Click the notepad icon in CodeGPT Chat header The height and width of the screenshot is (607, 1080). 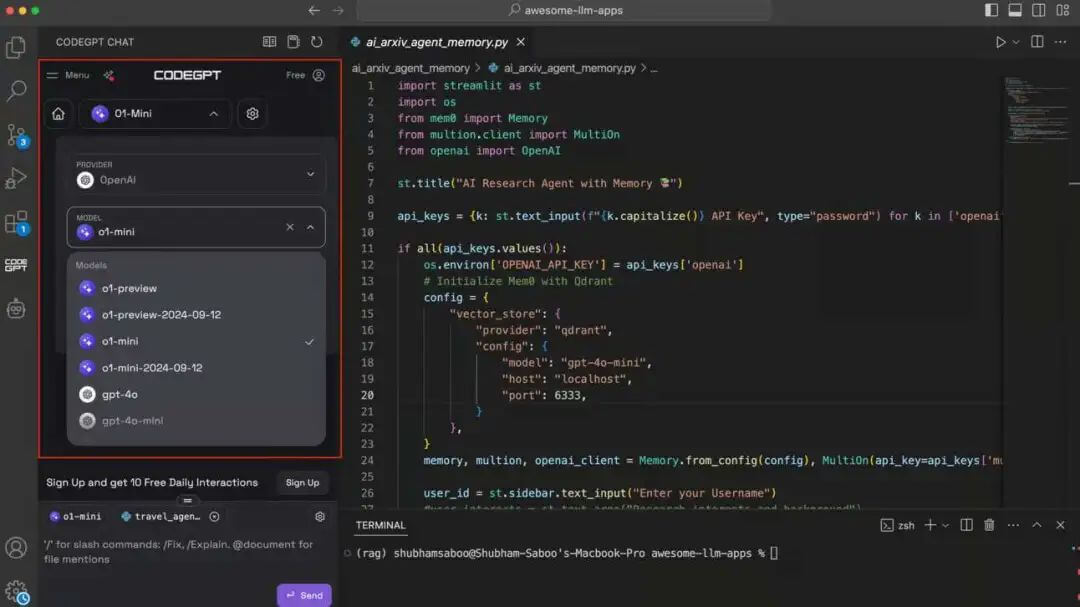[x=293, y=42]
